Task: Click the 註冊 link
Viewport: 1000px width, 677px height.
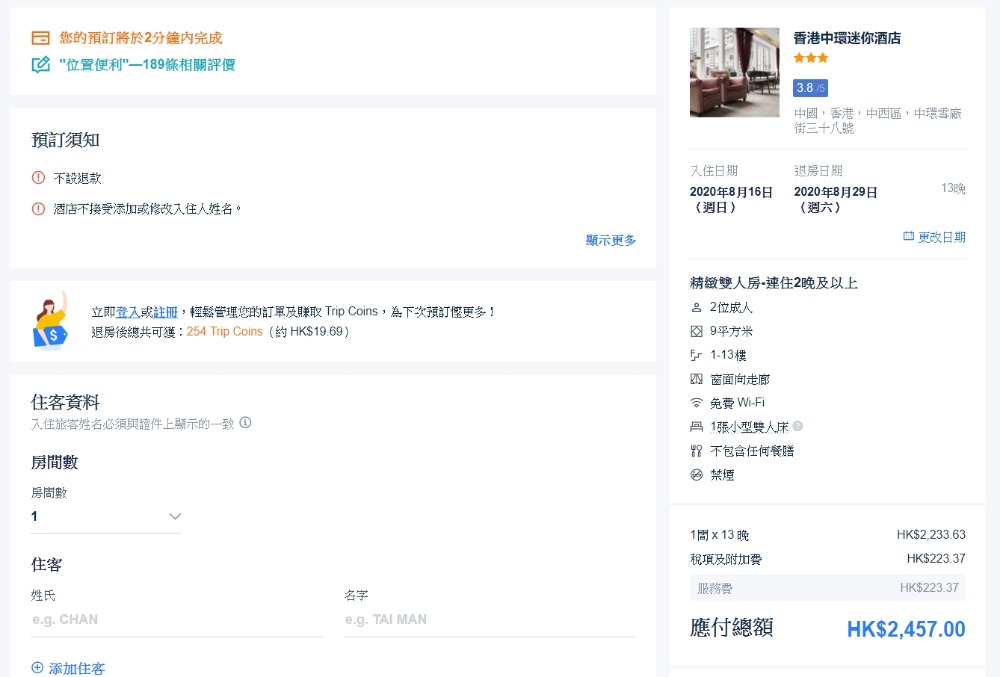Action: [x=165, y=312]
